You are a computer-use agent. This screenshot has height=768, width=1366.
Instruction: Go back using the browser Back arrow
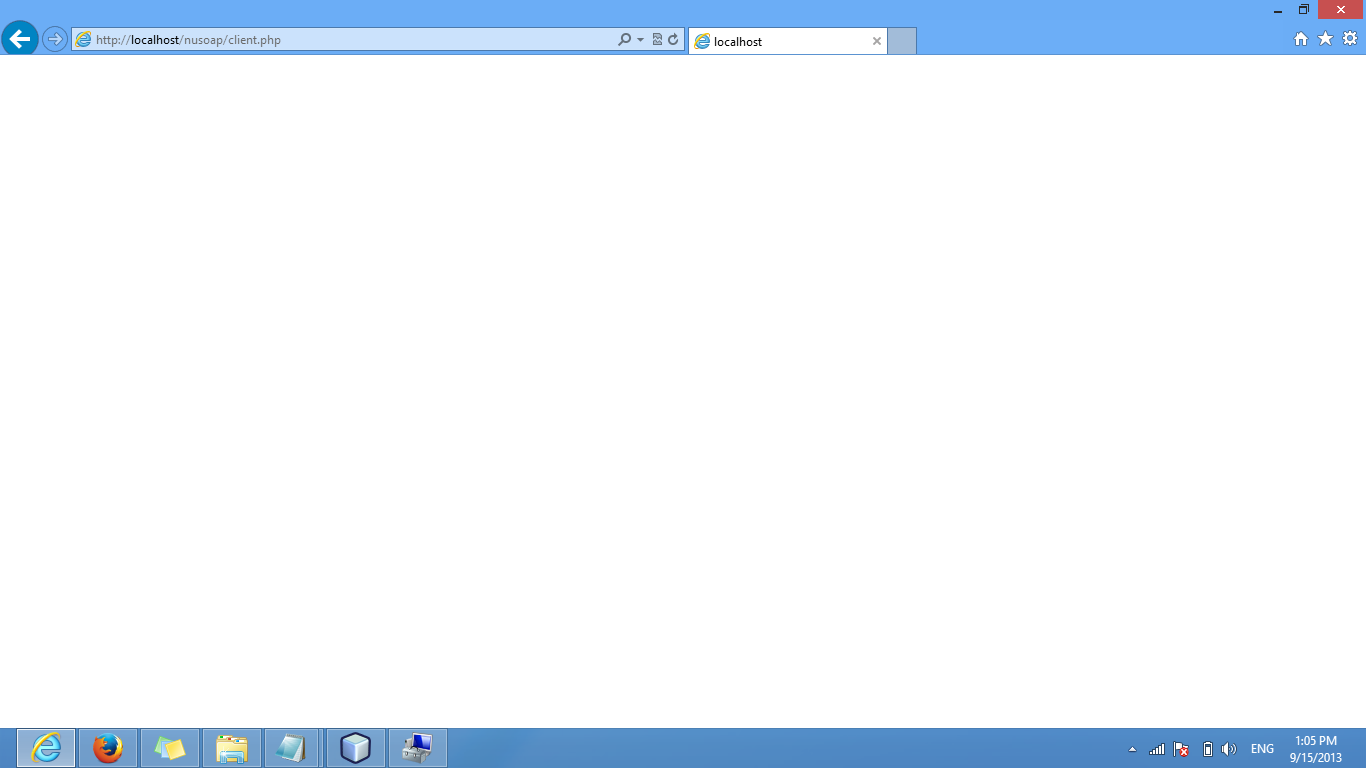(20, 39)
